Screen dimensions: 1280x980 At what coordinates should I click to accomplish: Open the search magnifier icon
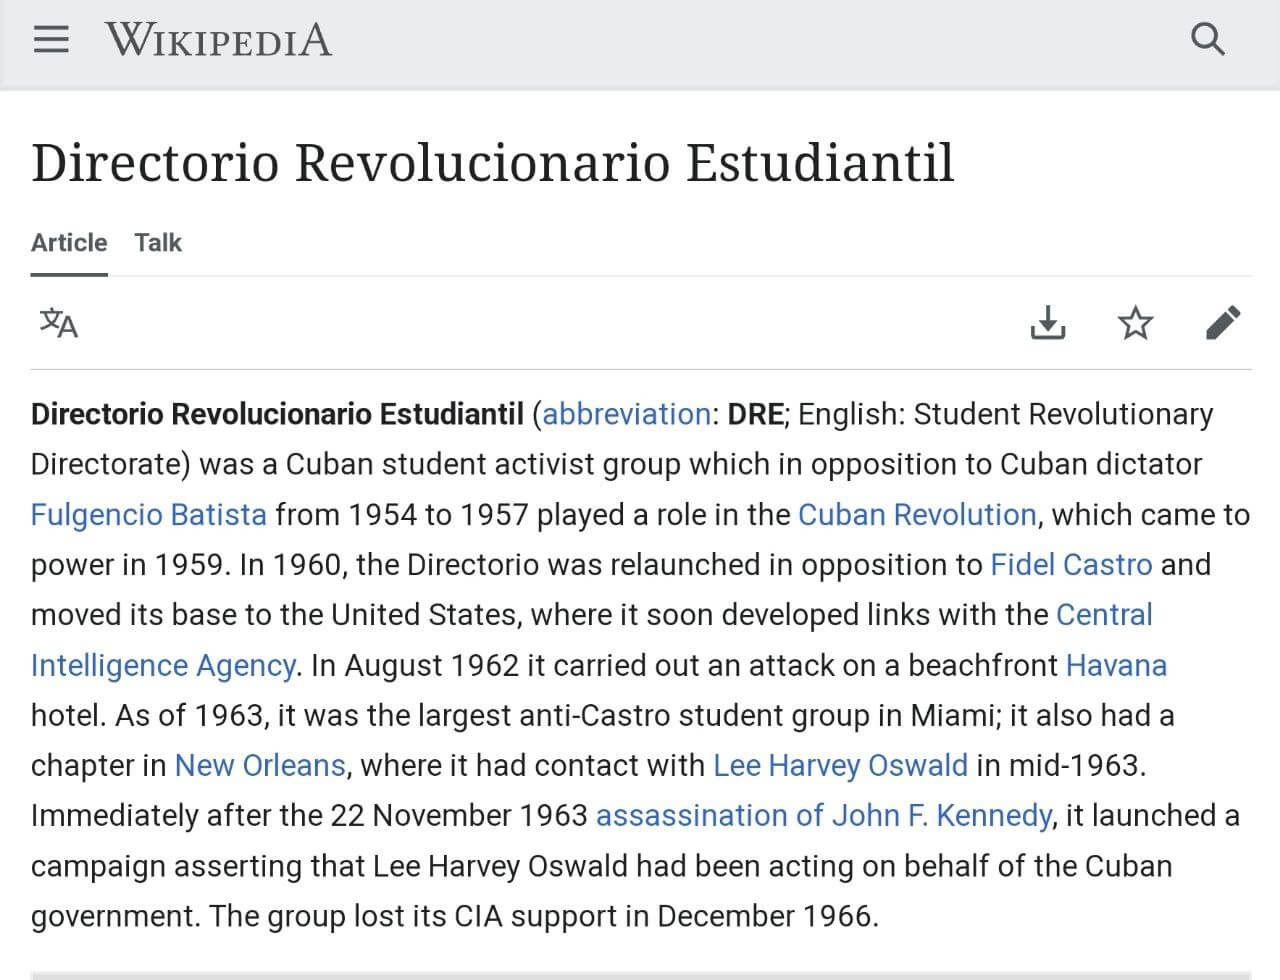coord(1208,40)
